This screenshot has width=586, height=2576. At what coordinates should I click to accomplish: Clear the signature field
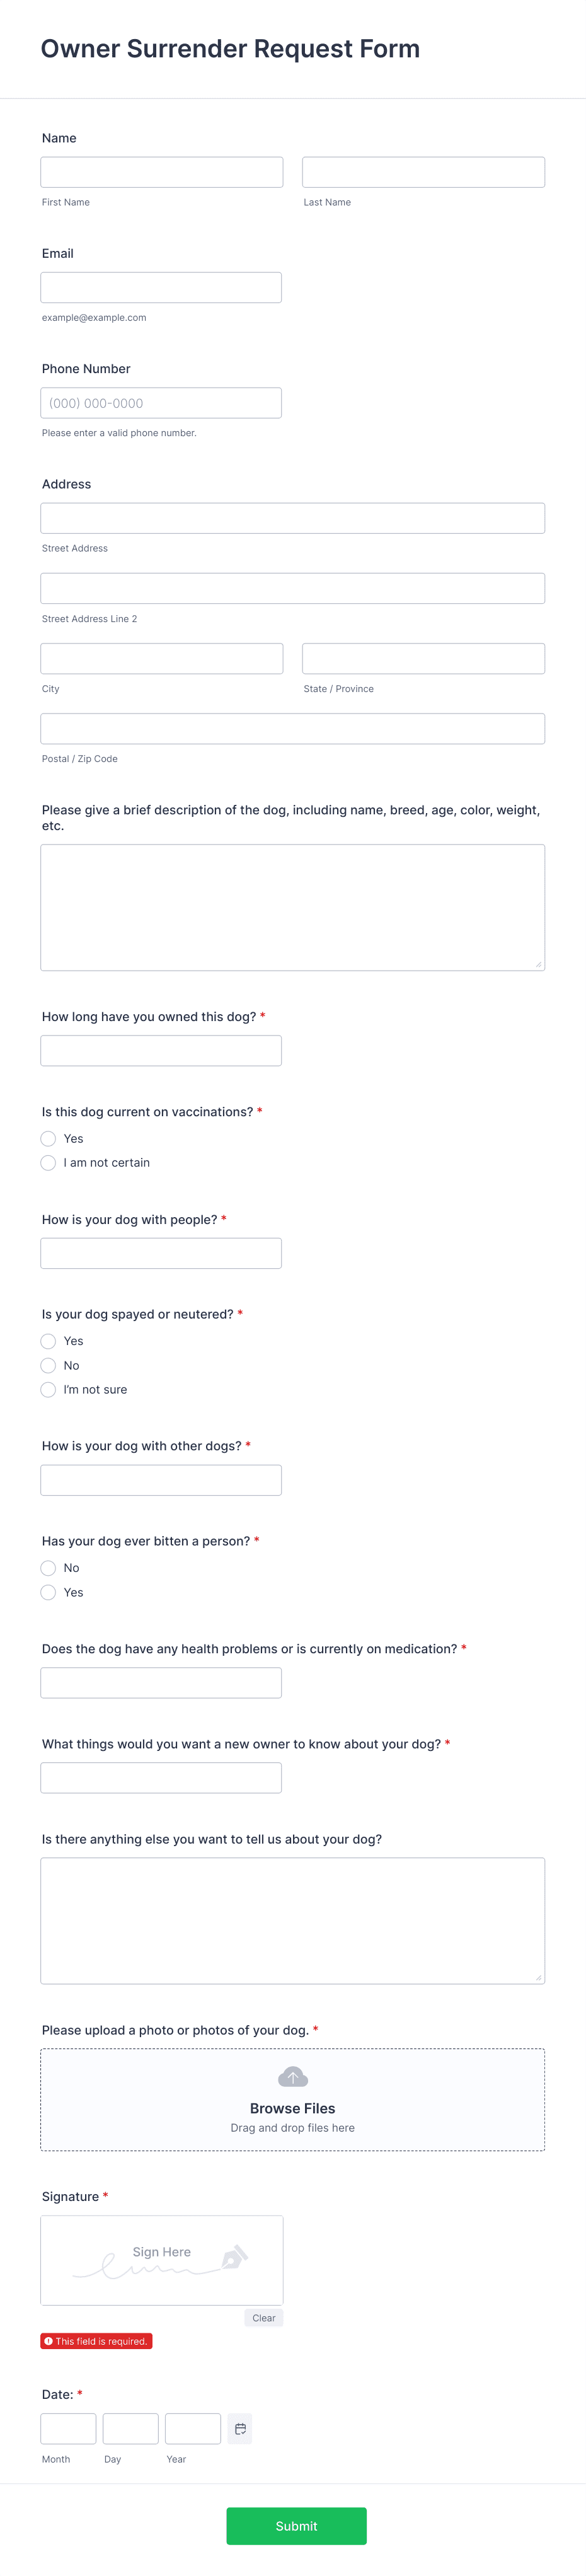pos(263,2317)
